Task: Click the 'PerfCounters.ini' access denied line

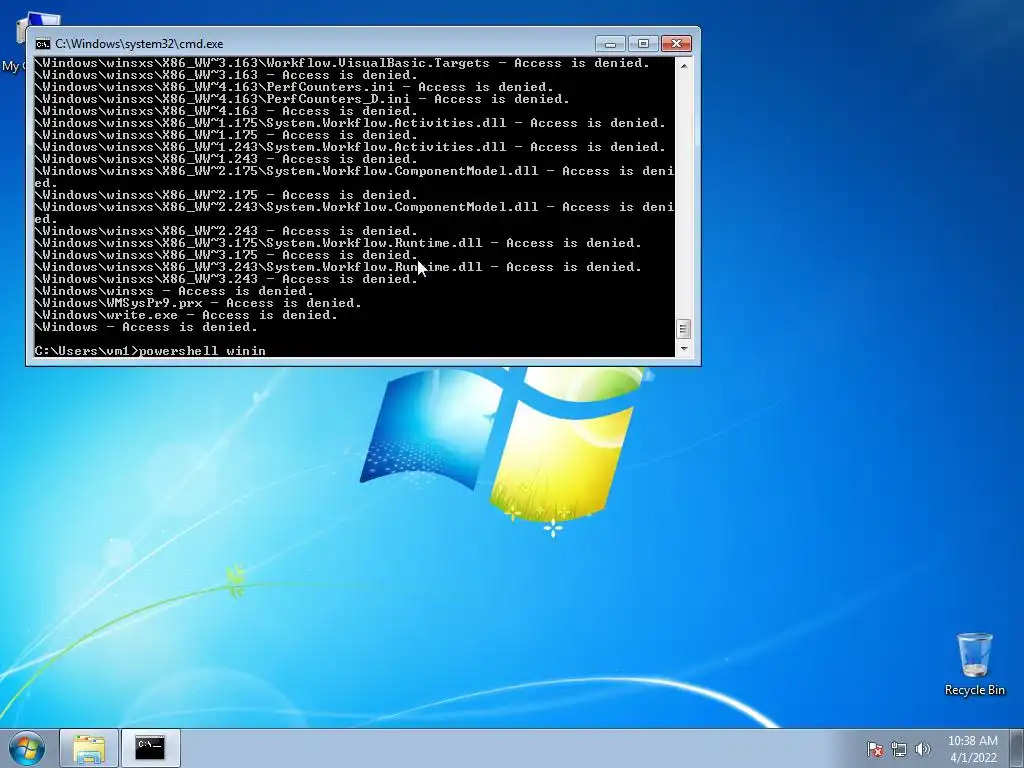Action: pos(294,87)
